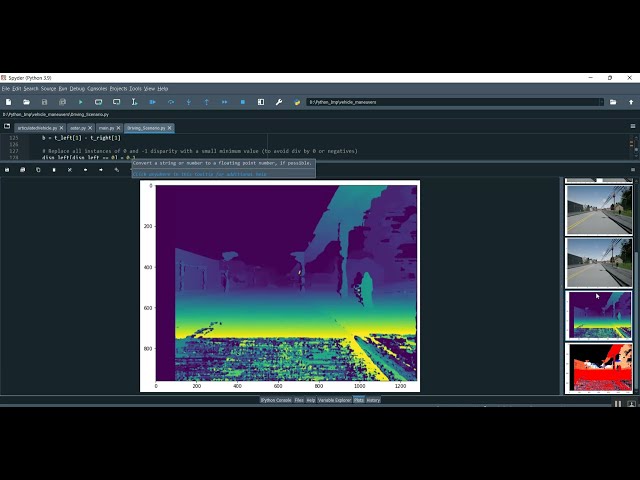Open the Run menu
Image resolution: width=640 pixels, height=480 pixels.
pyautogui.click(x=63, y=89)
